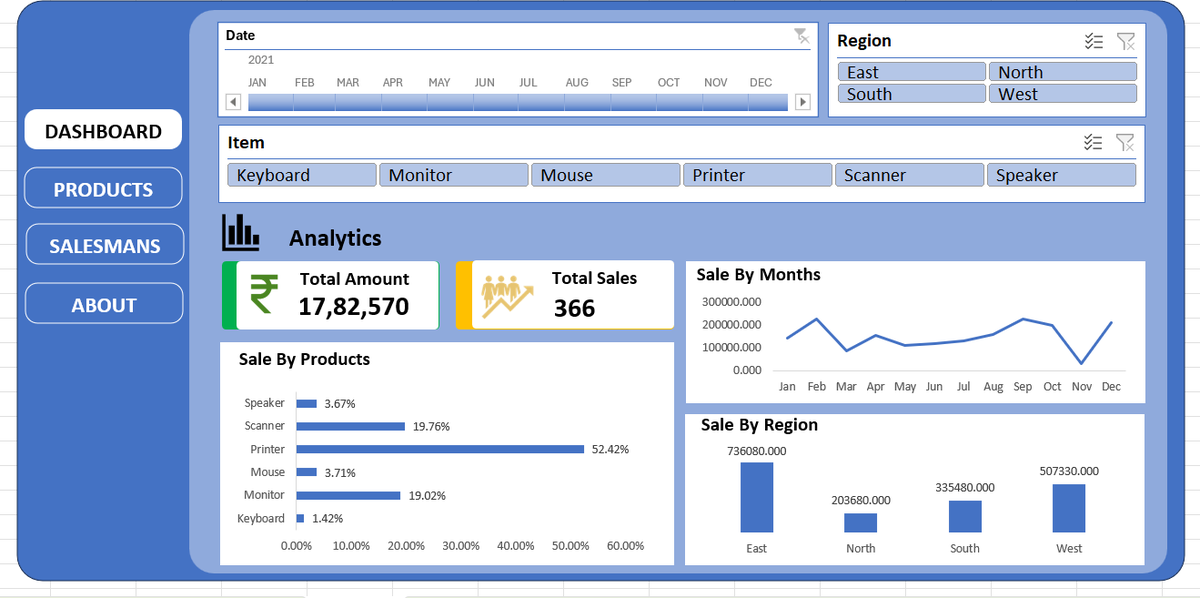Select FEB on the Date timeline
Image resolution: width=1200 pixels, height=598 pixels.
316,102
